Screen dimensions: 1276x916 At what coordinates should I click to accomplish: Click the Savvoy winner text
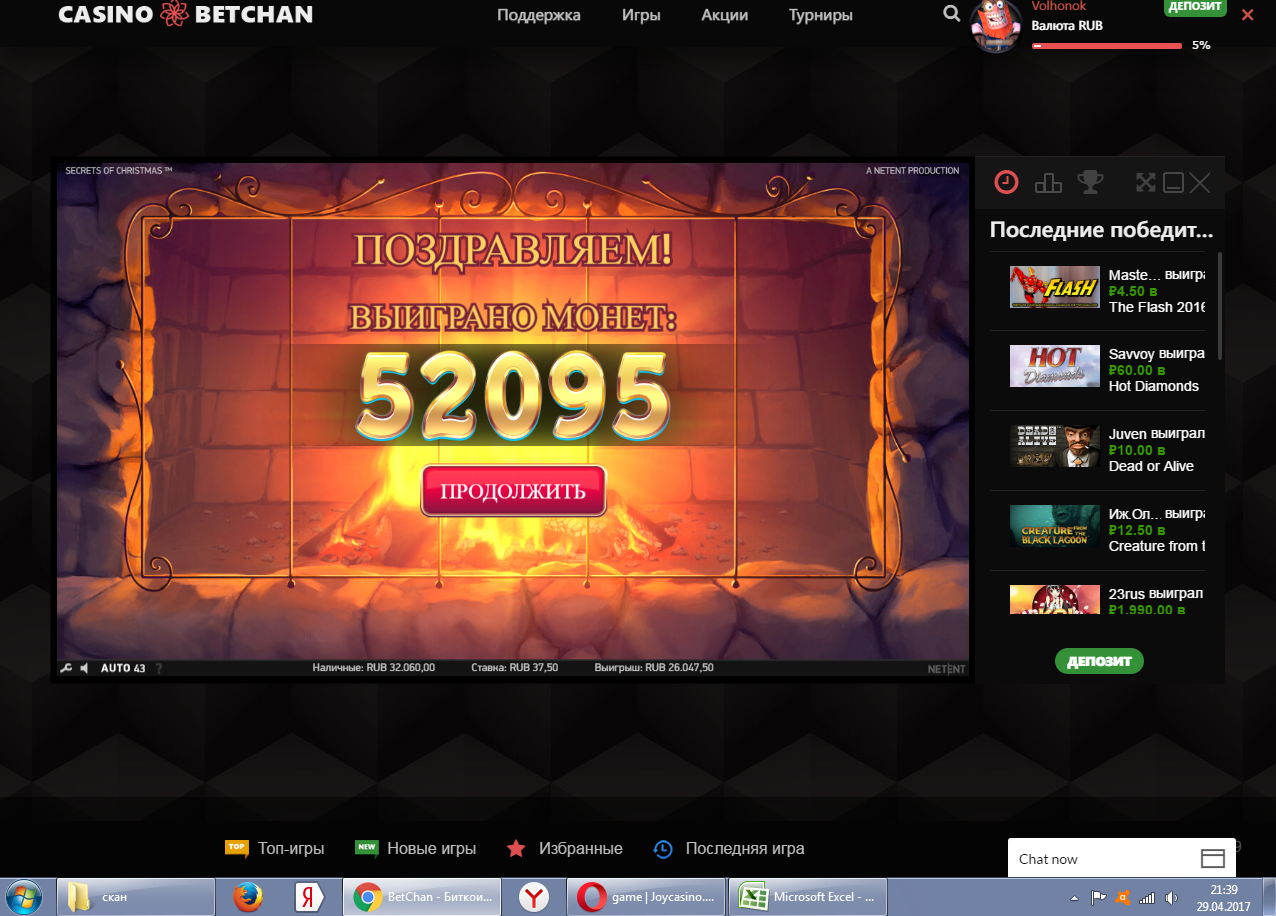tap(1156, 354)
